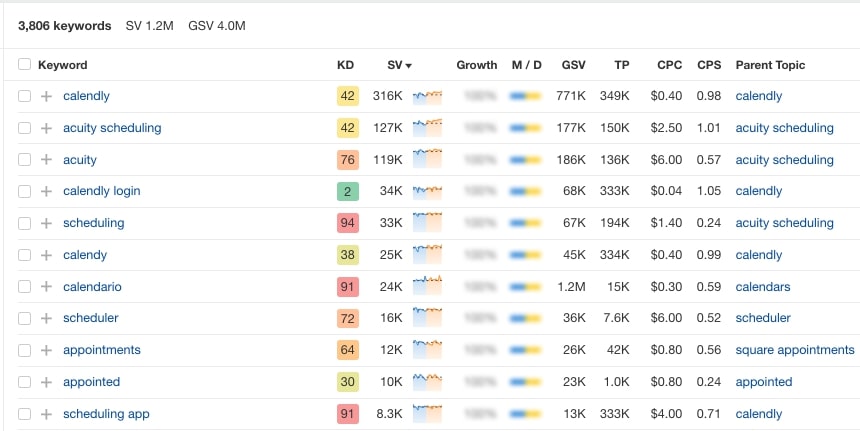View the trend sparkline for calendly login
The width and height of the screenshot is (860, 431).
coord(427,191)
